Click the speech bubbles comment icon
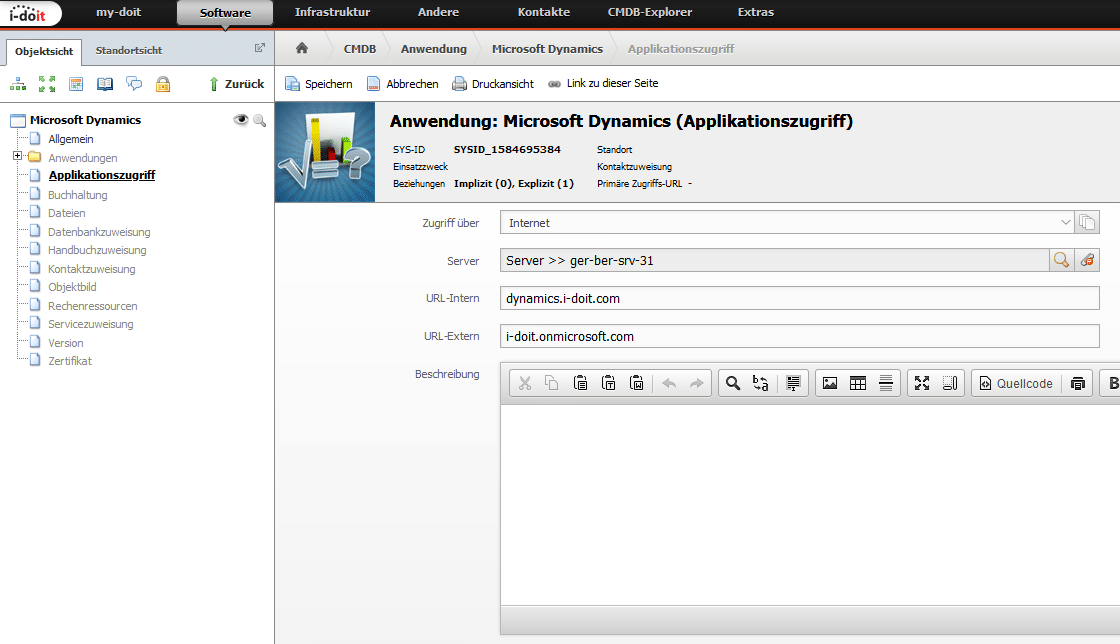Viewport: 1120px width, 644px height. [134, 84]
